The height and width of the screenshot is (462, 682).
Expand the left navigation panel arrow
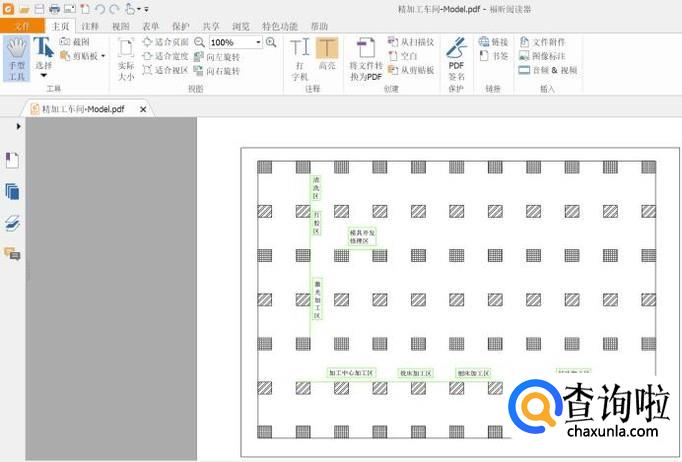(x=18, y=127)
